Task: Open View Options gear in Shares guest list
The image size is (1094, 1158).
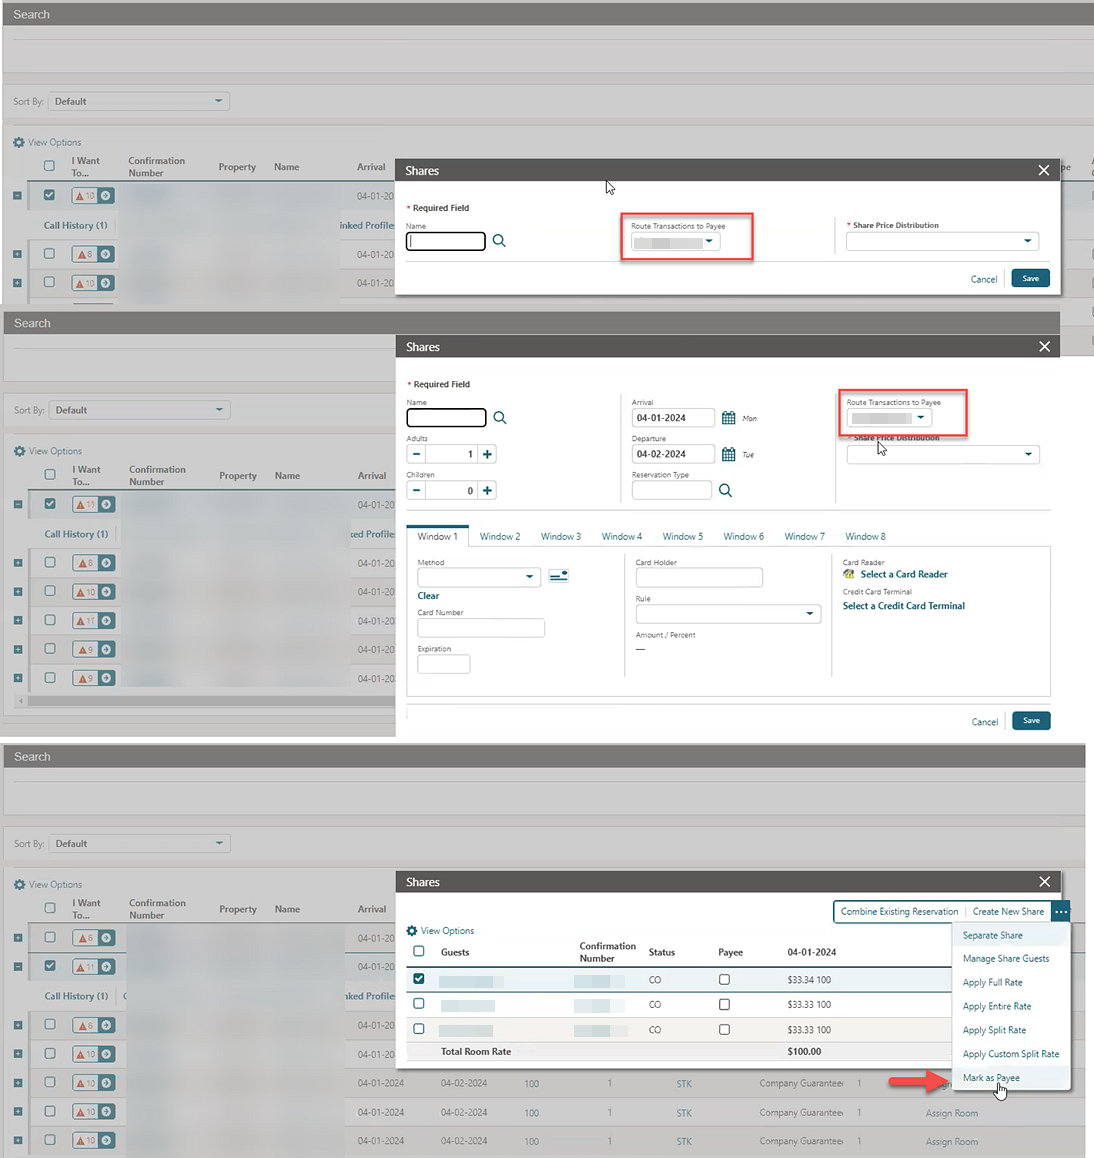Action: (412, 931)
